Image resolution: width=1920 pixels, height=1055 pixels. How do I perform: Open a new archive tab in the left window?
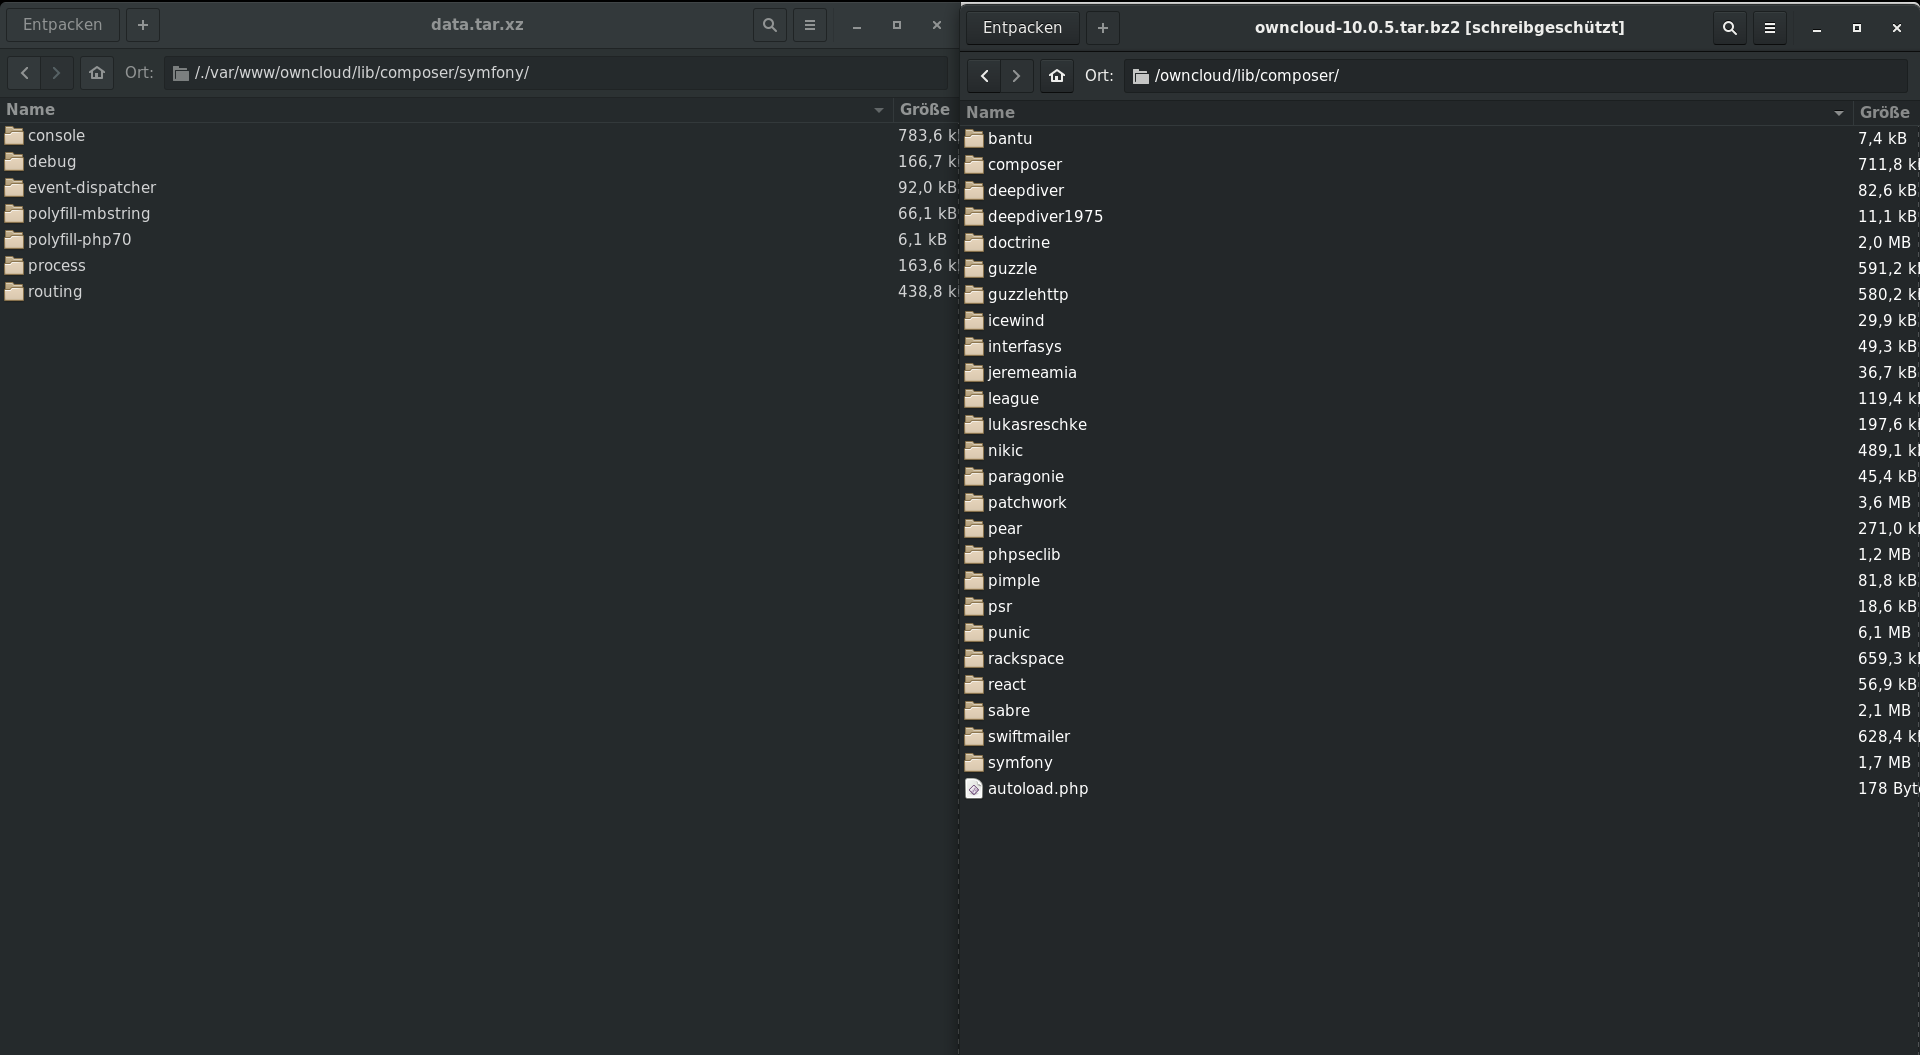click(x=142, y=24)
